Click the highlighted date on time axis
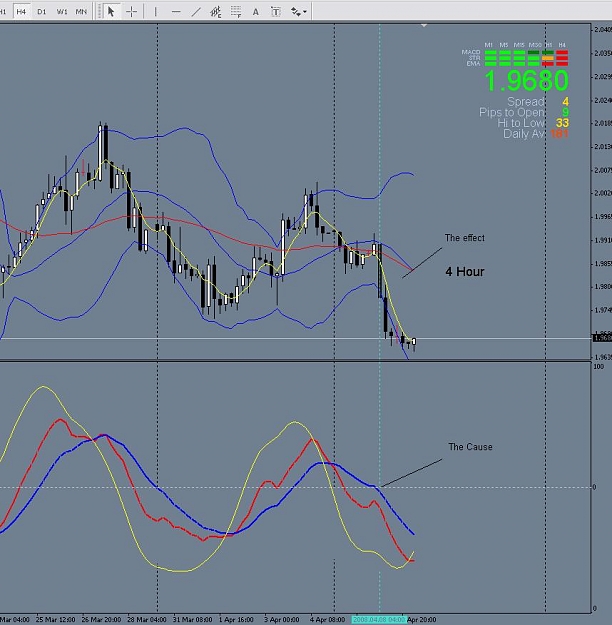 tap(379, 619)
